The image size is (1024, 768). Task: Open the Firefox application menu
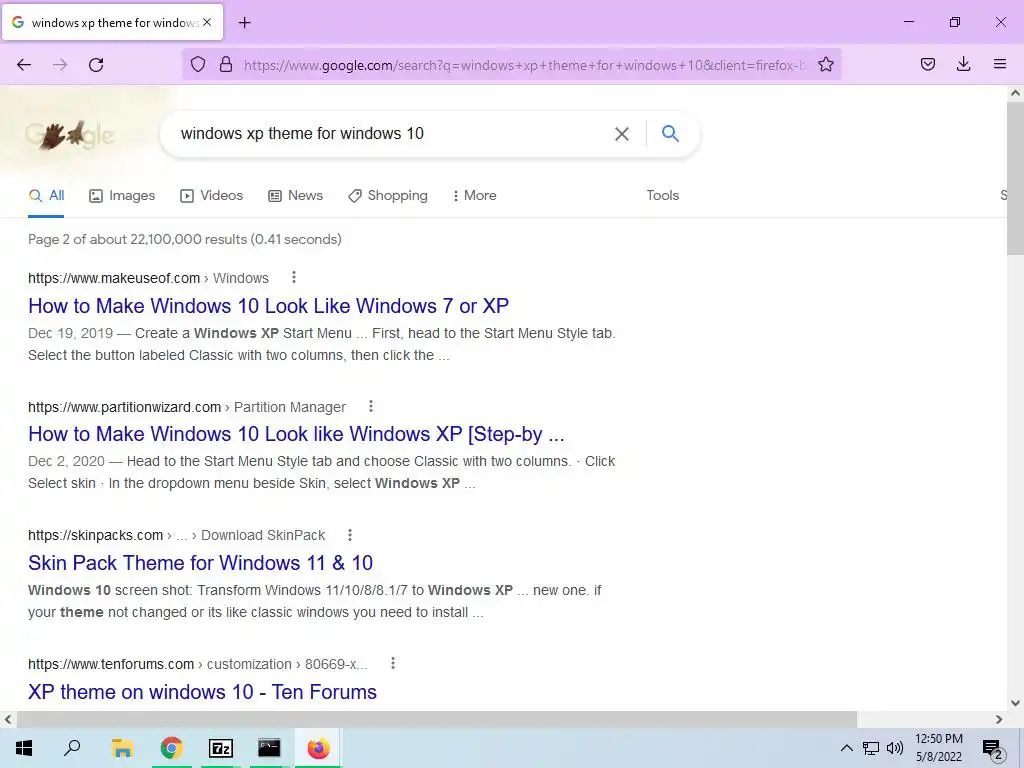(x=1000, y=64)
